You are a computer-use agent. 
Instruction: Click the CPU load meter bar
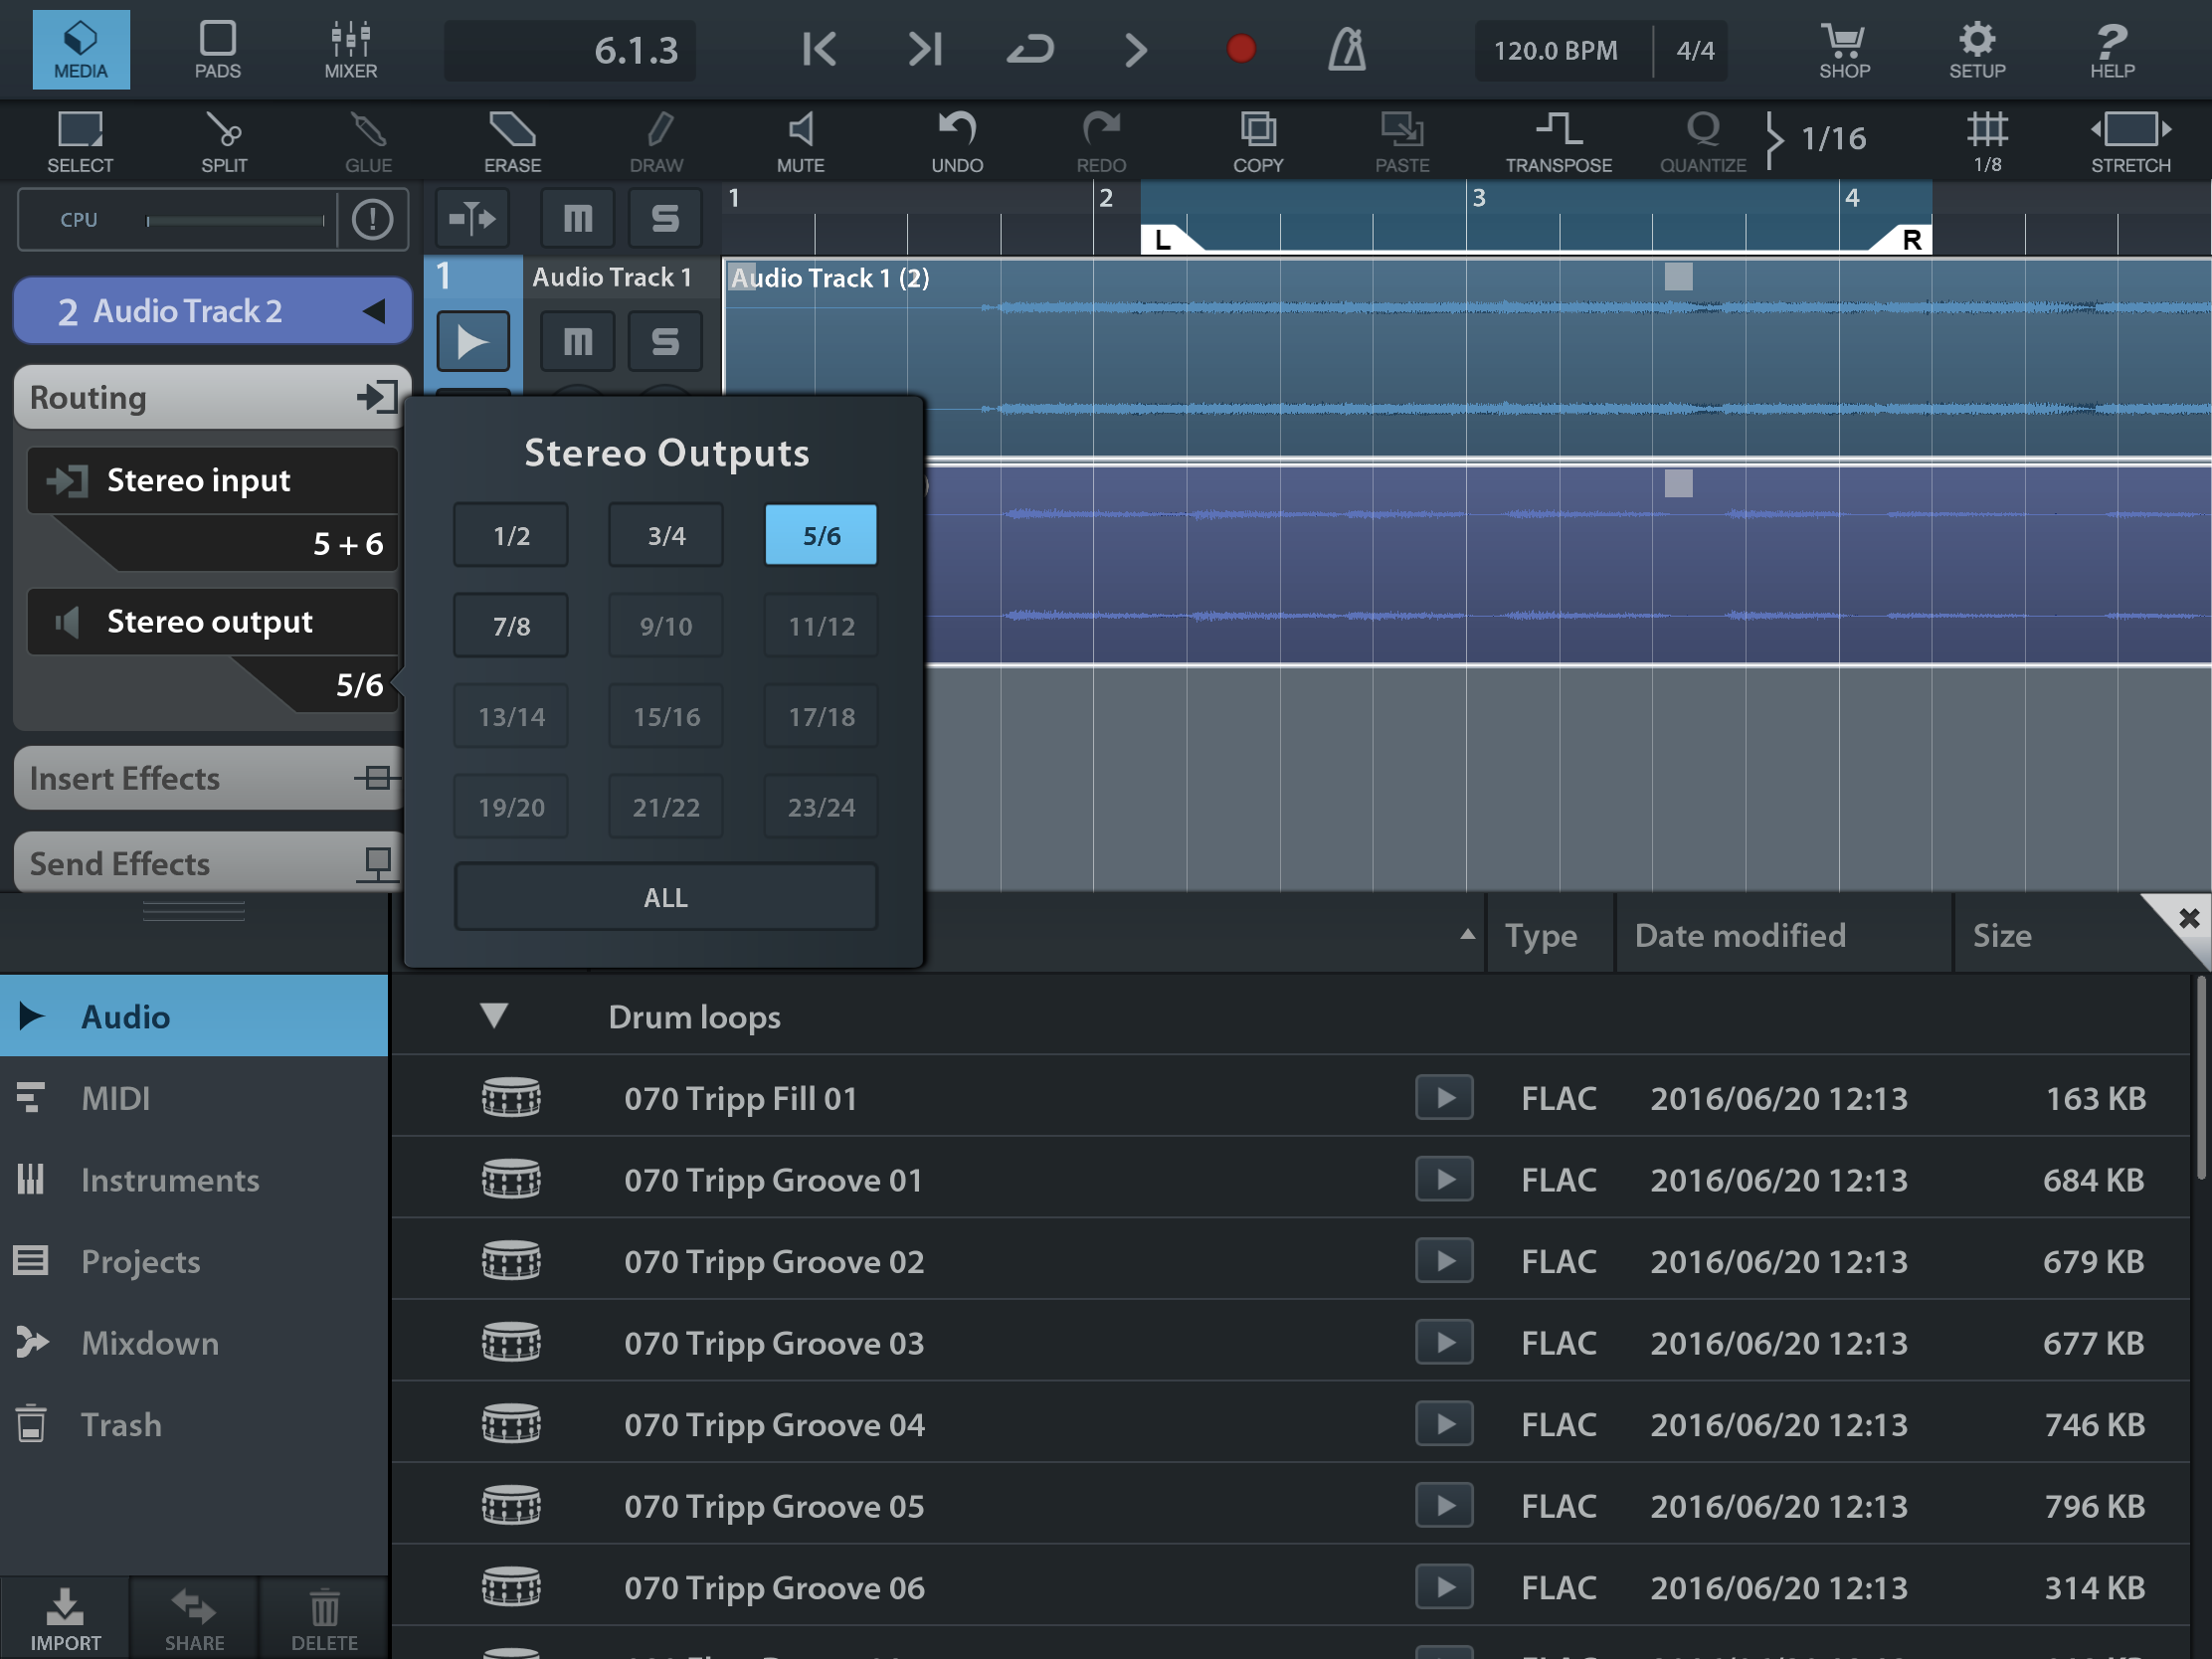235,220
